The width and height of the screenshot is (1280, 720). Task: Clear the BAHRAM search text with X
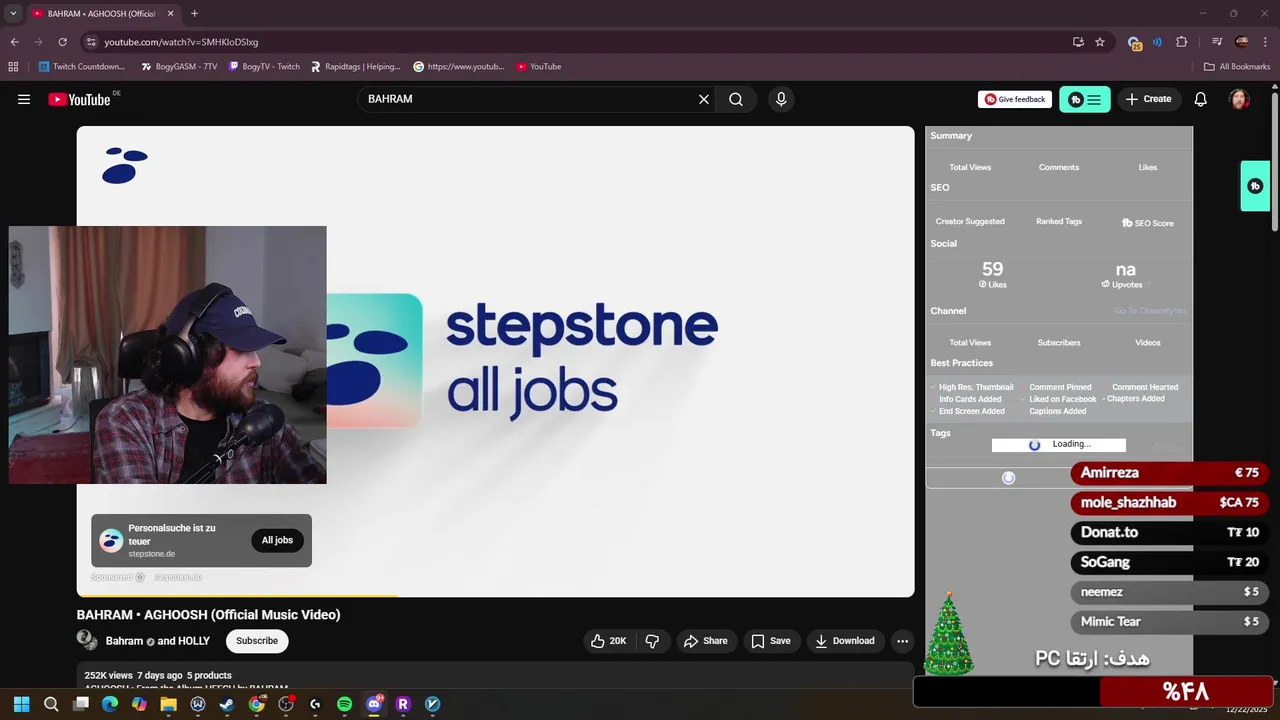click(x=704, y=99)
